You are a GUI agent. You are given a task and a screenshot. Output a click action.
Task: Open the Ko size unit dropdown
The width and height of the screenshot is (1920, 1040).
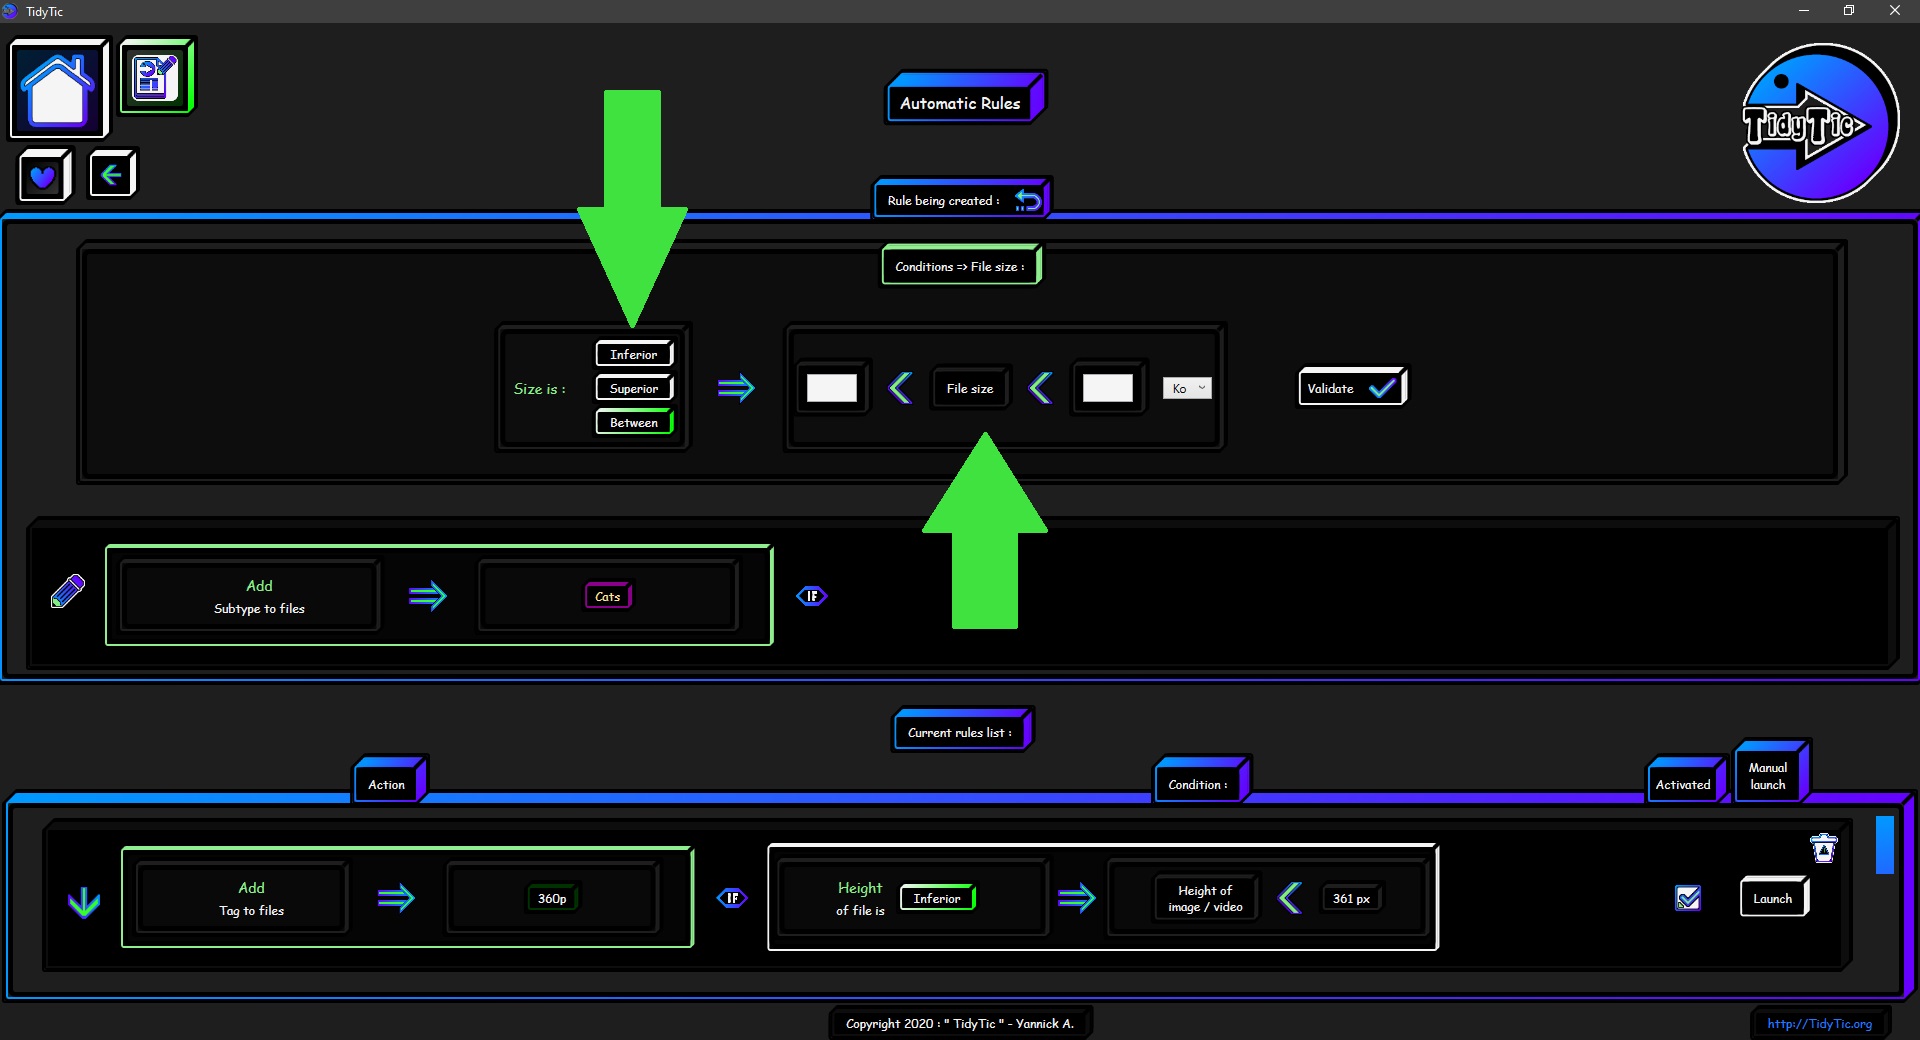click(1187, 388)
